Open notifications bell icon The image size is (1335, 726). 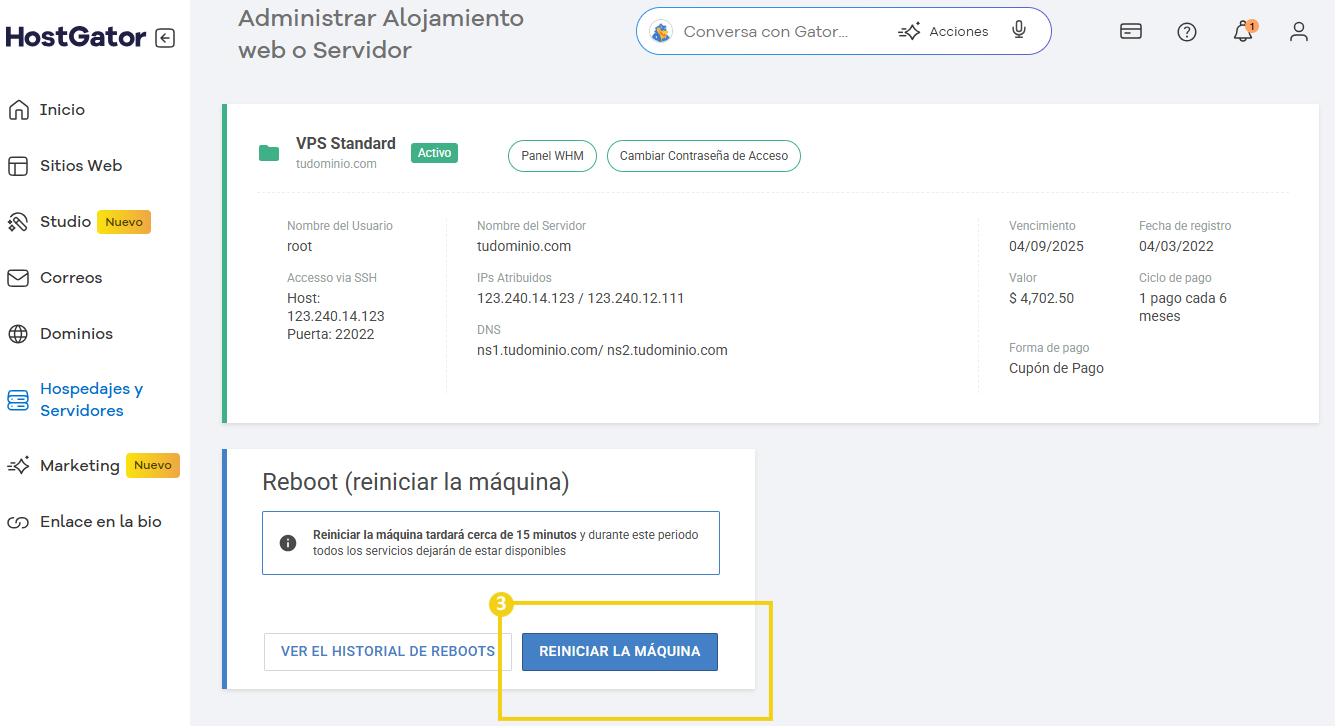point(1243,32)
